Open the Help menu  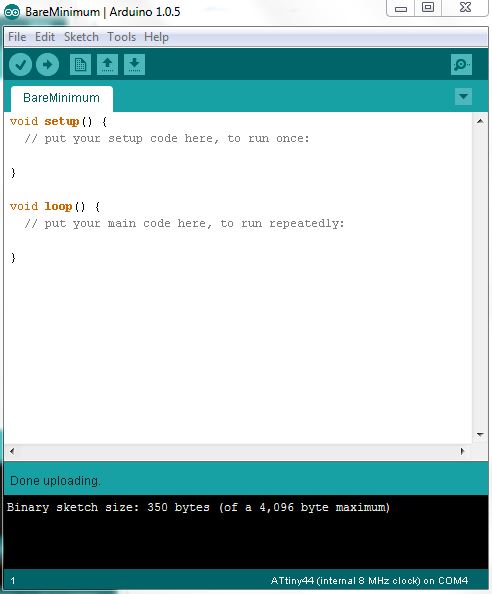156,37
